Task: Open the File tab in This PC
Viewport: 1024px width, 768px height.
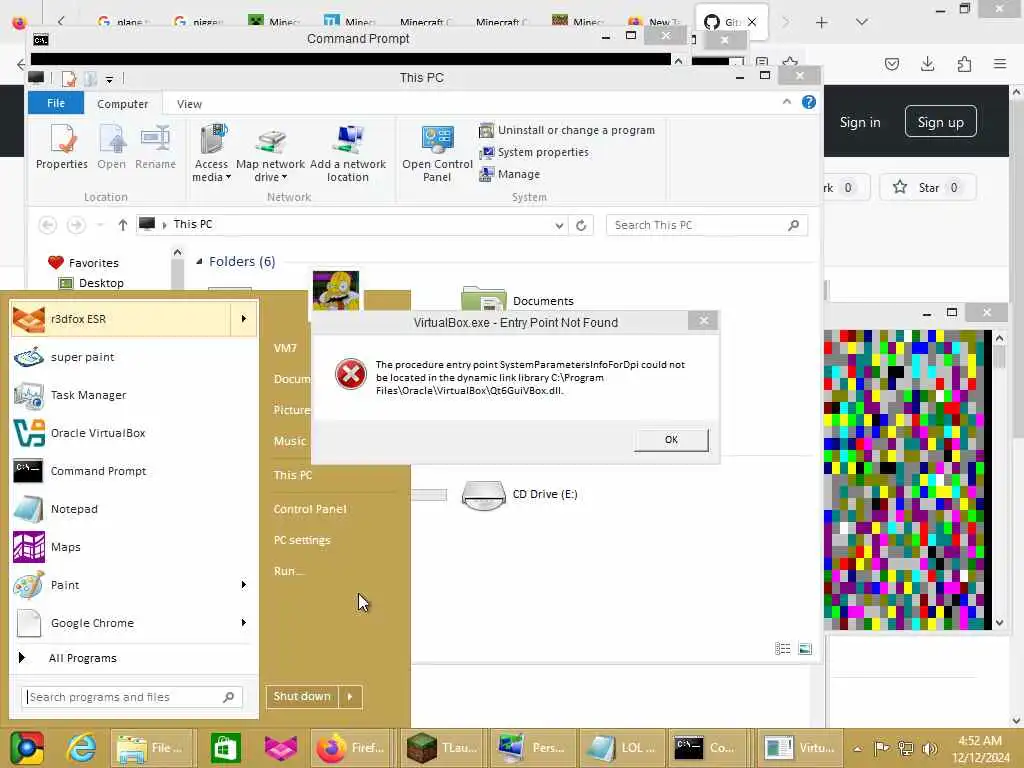Action: point(56,103)
